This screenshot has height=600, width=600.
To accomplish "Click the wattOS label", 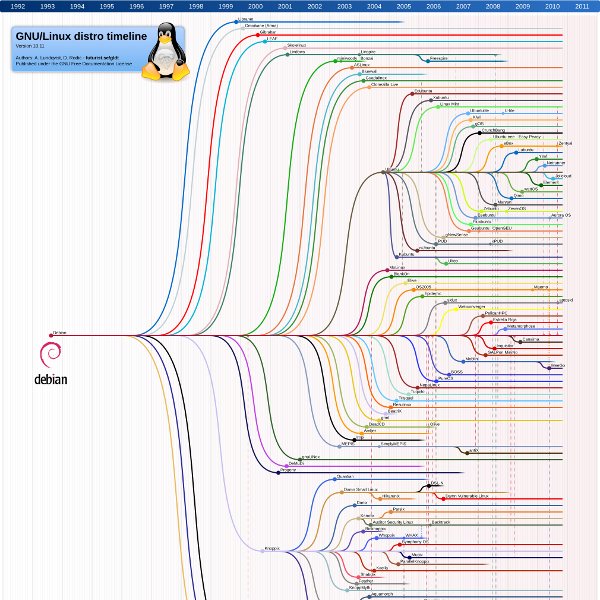I will coord(531,189).
